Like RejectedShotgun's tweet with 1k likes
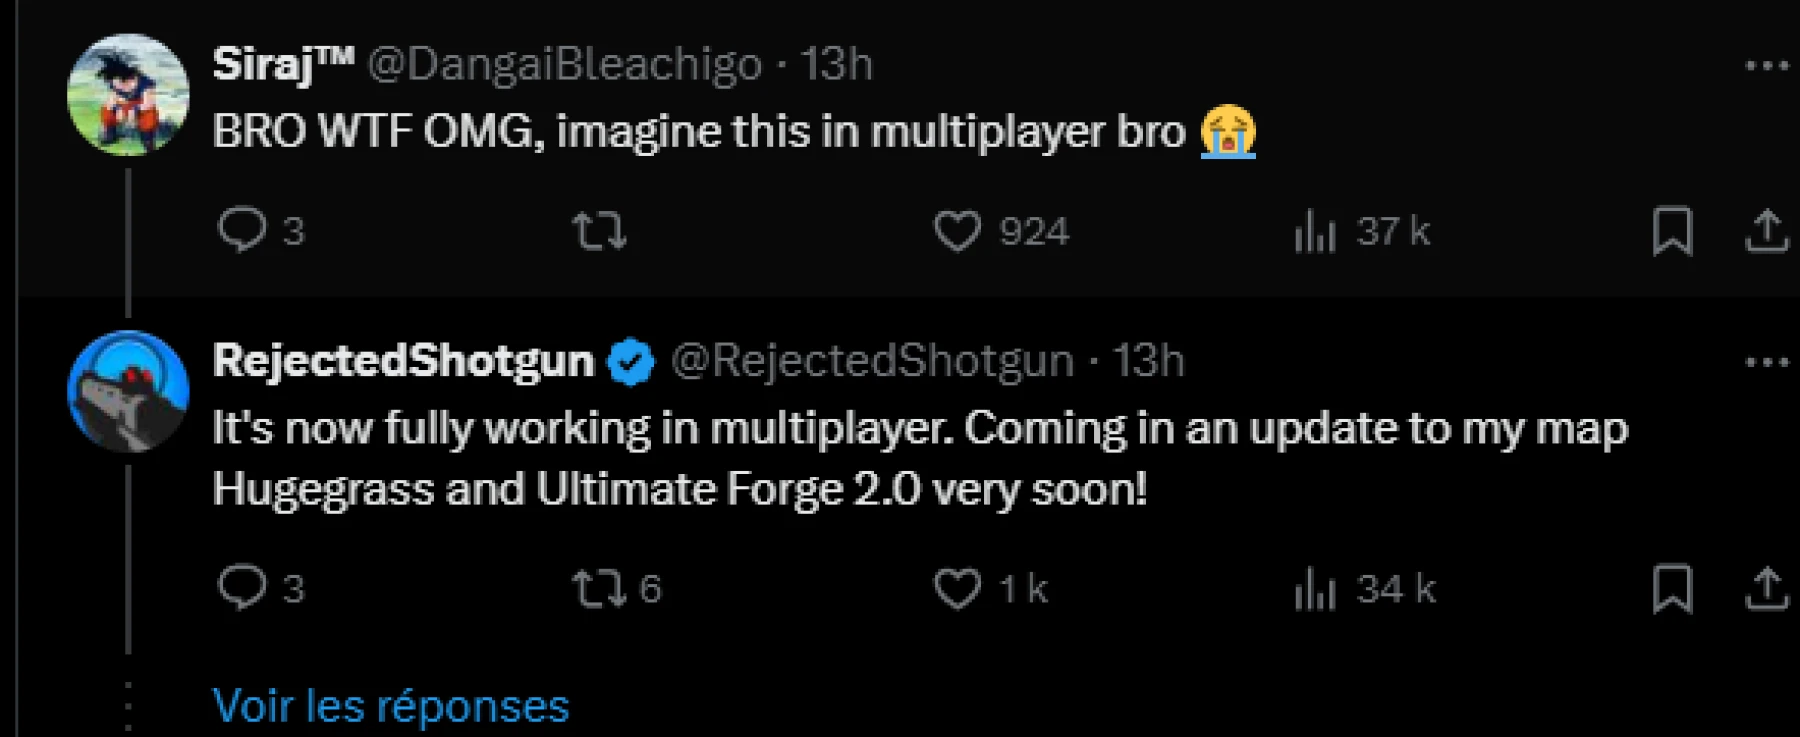This screenshot has width=1800, height=737. point(957,588)
